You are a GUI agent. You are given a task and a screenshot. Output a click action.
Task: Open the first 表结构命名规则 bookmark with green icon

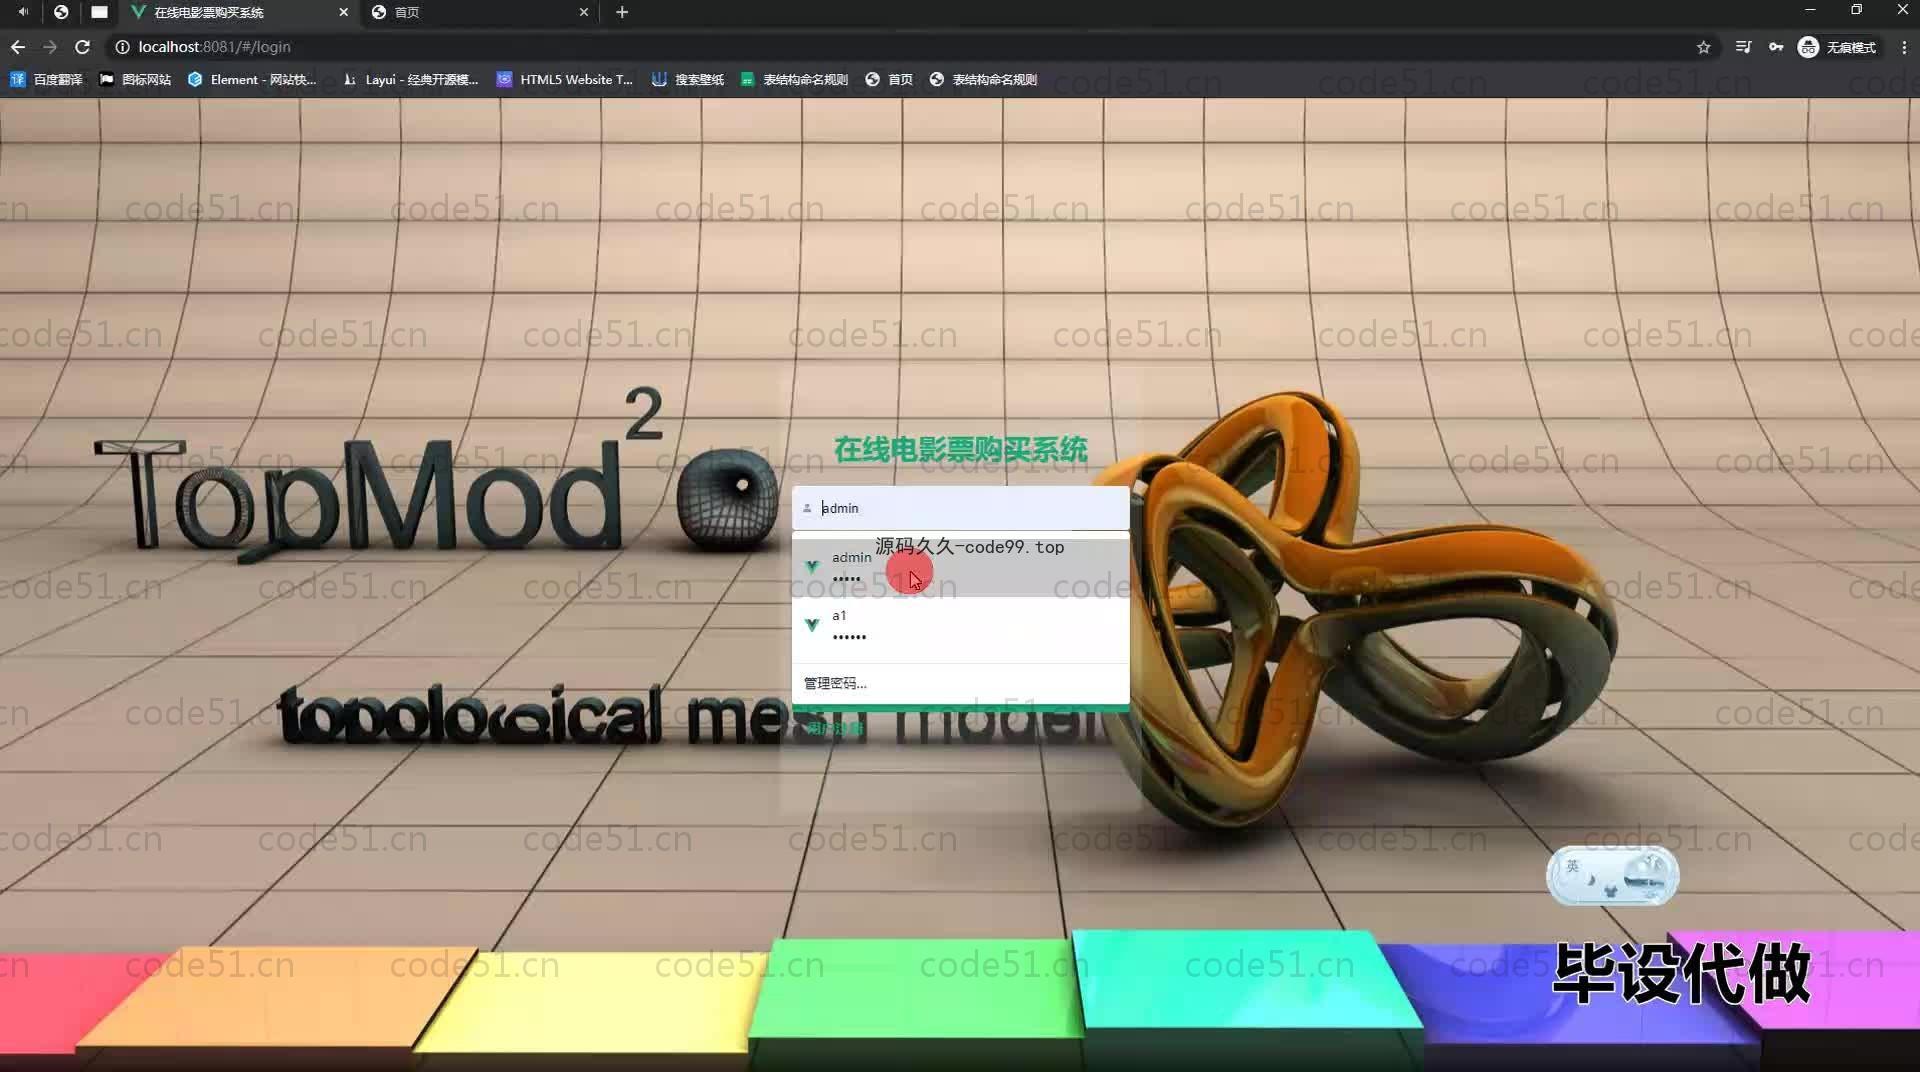pyautogui.click(x=794, y=79)
